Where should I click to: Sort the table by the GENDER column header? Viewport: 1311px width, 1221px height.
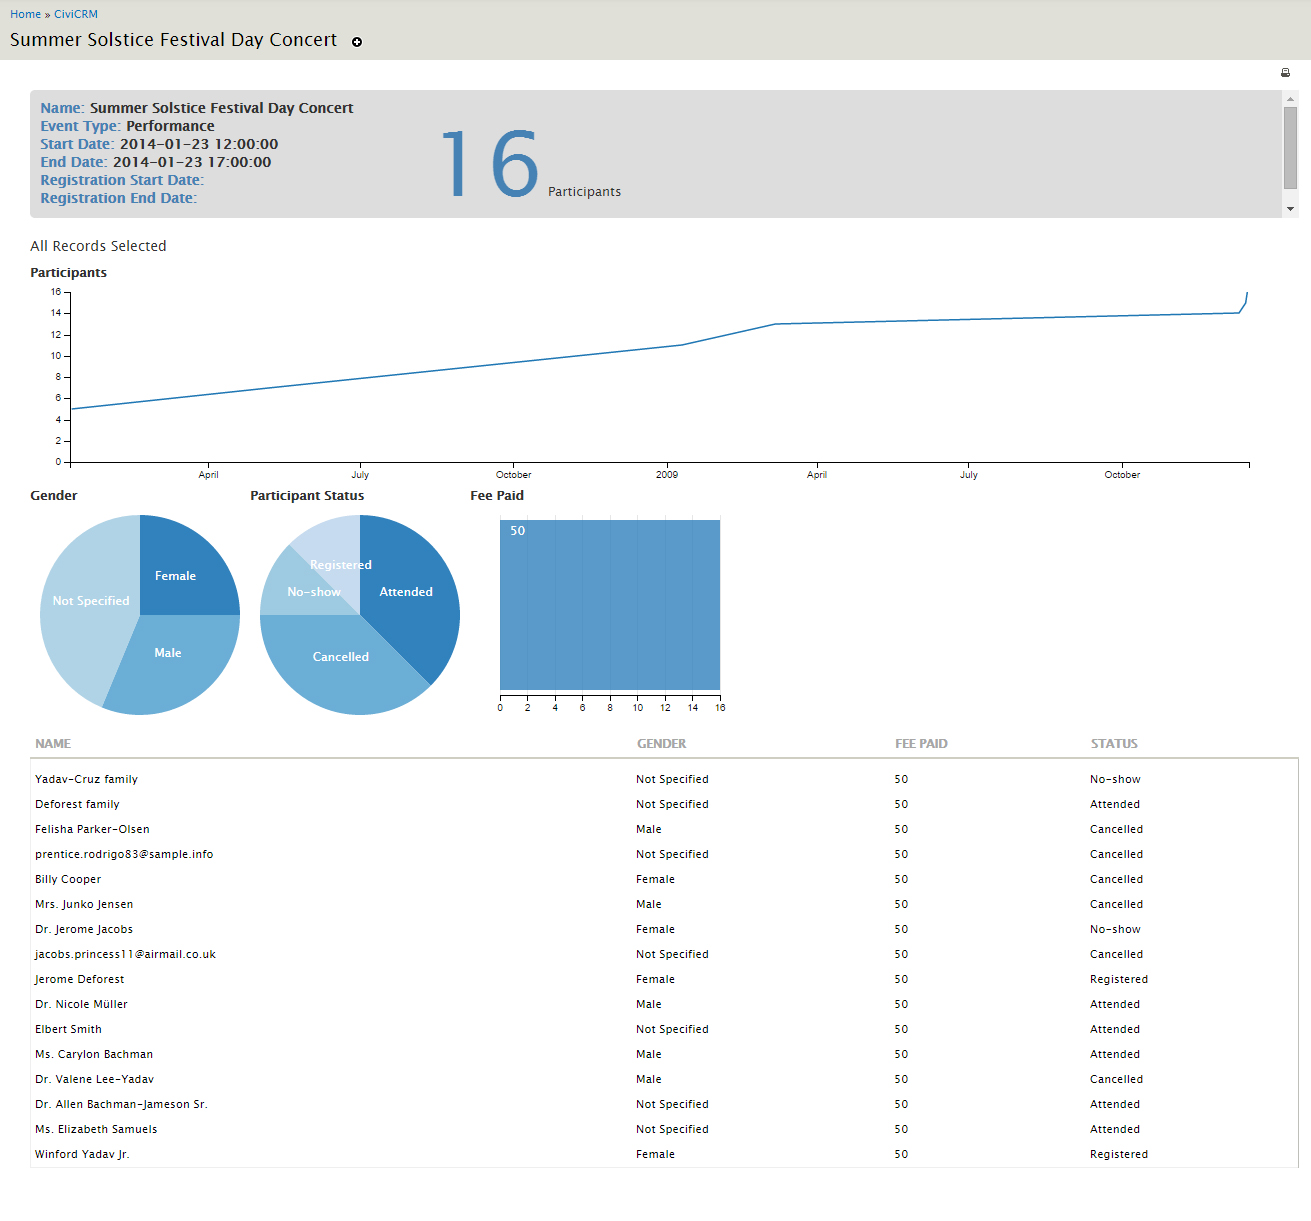661,744
